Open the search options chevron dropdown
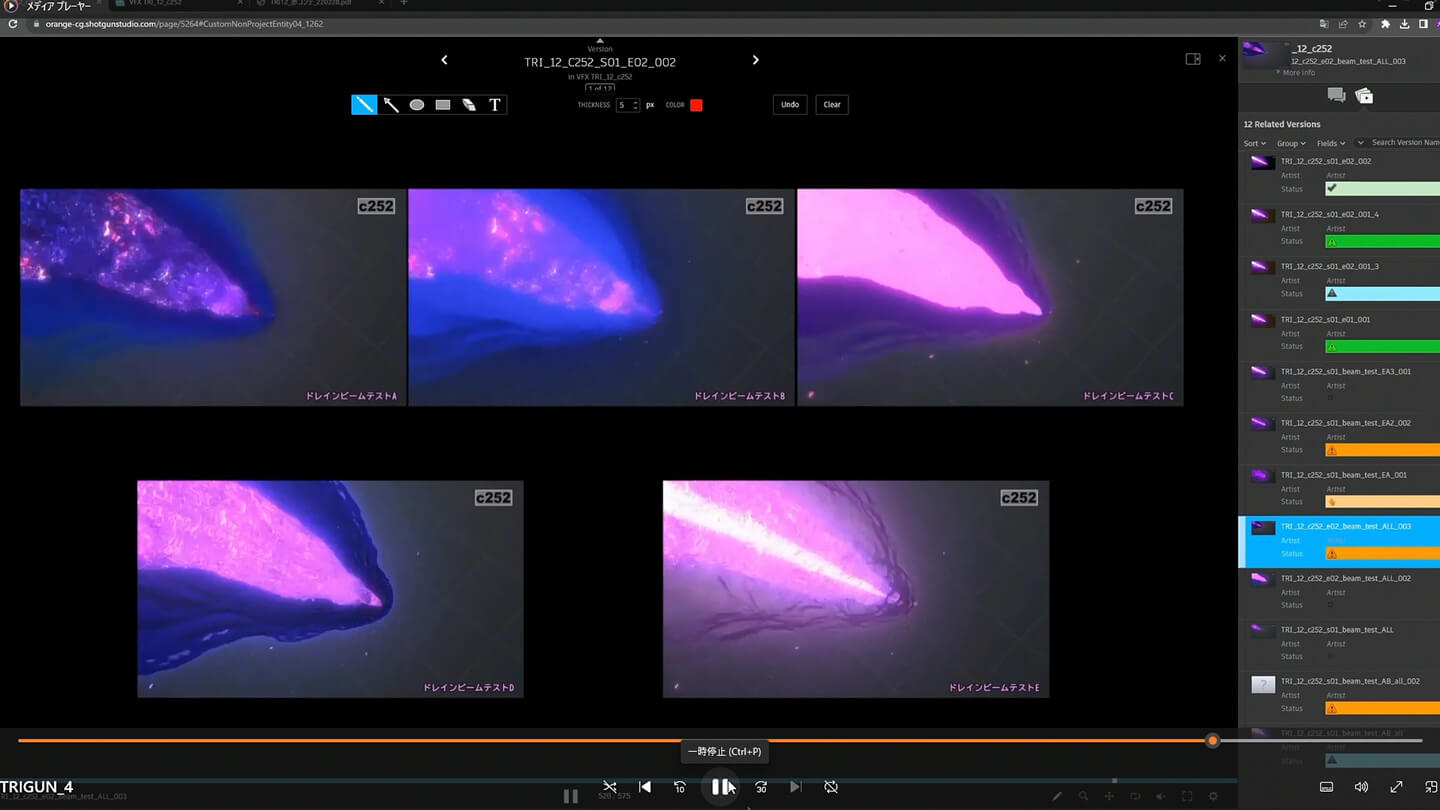 click(x=1360, y=143)
